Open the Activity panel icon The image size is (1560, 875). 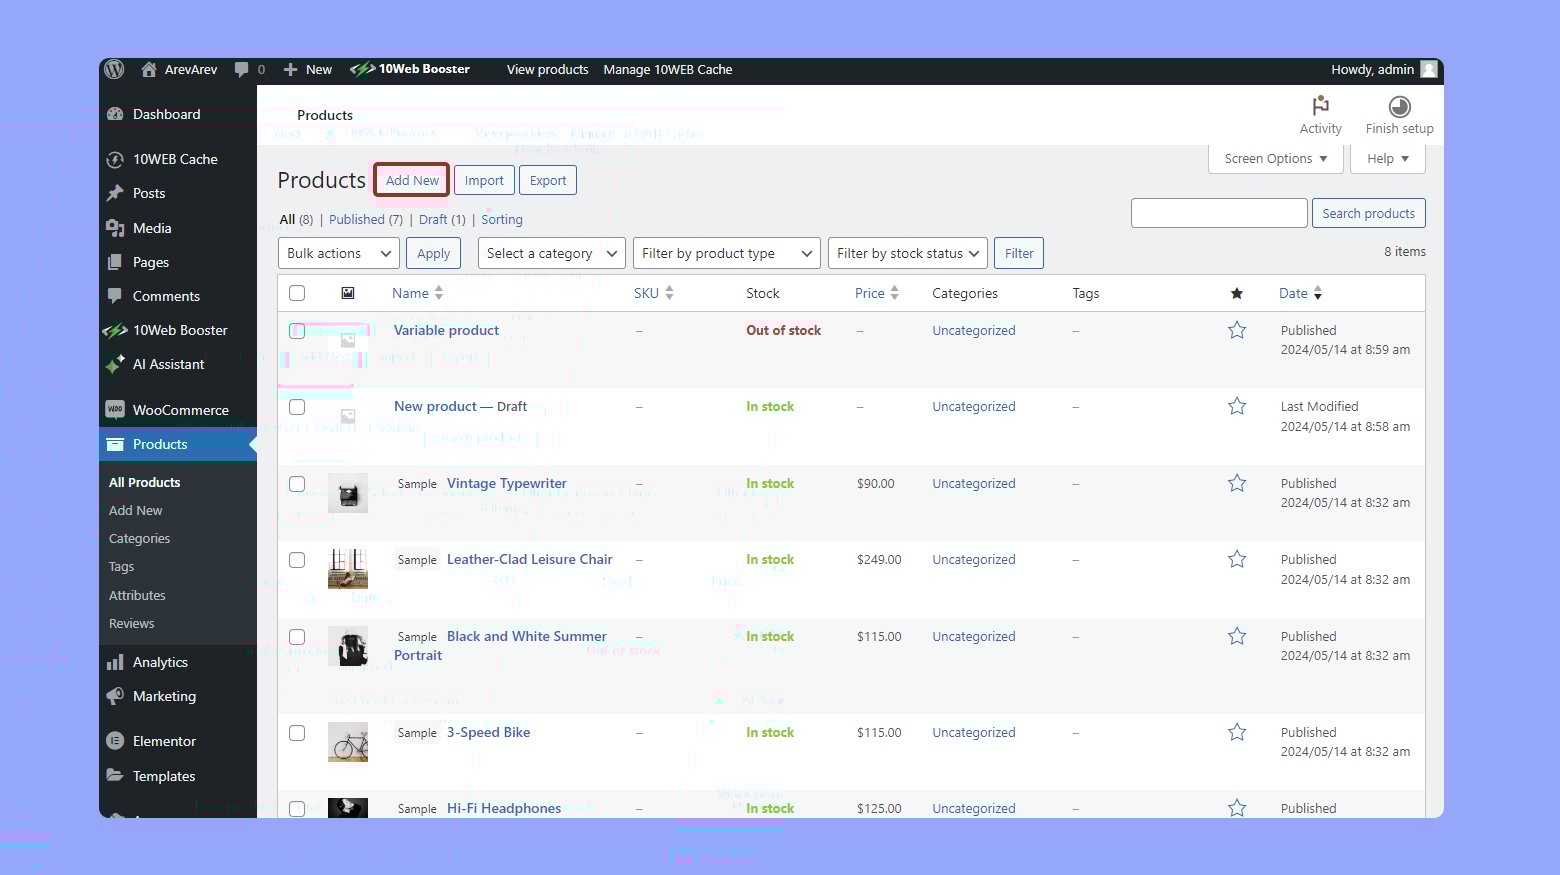tap(1320, 106)
